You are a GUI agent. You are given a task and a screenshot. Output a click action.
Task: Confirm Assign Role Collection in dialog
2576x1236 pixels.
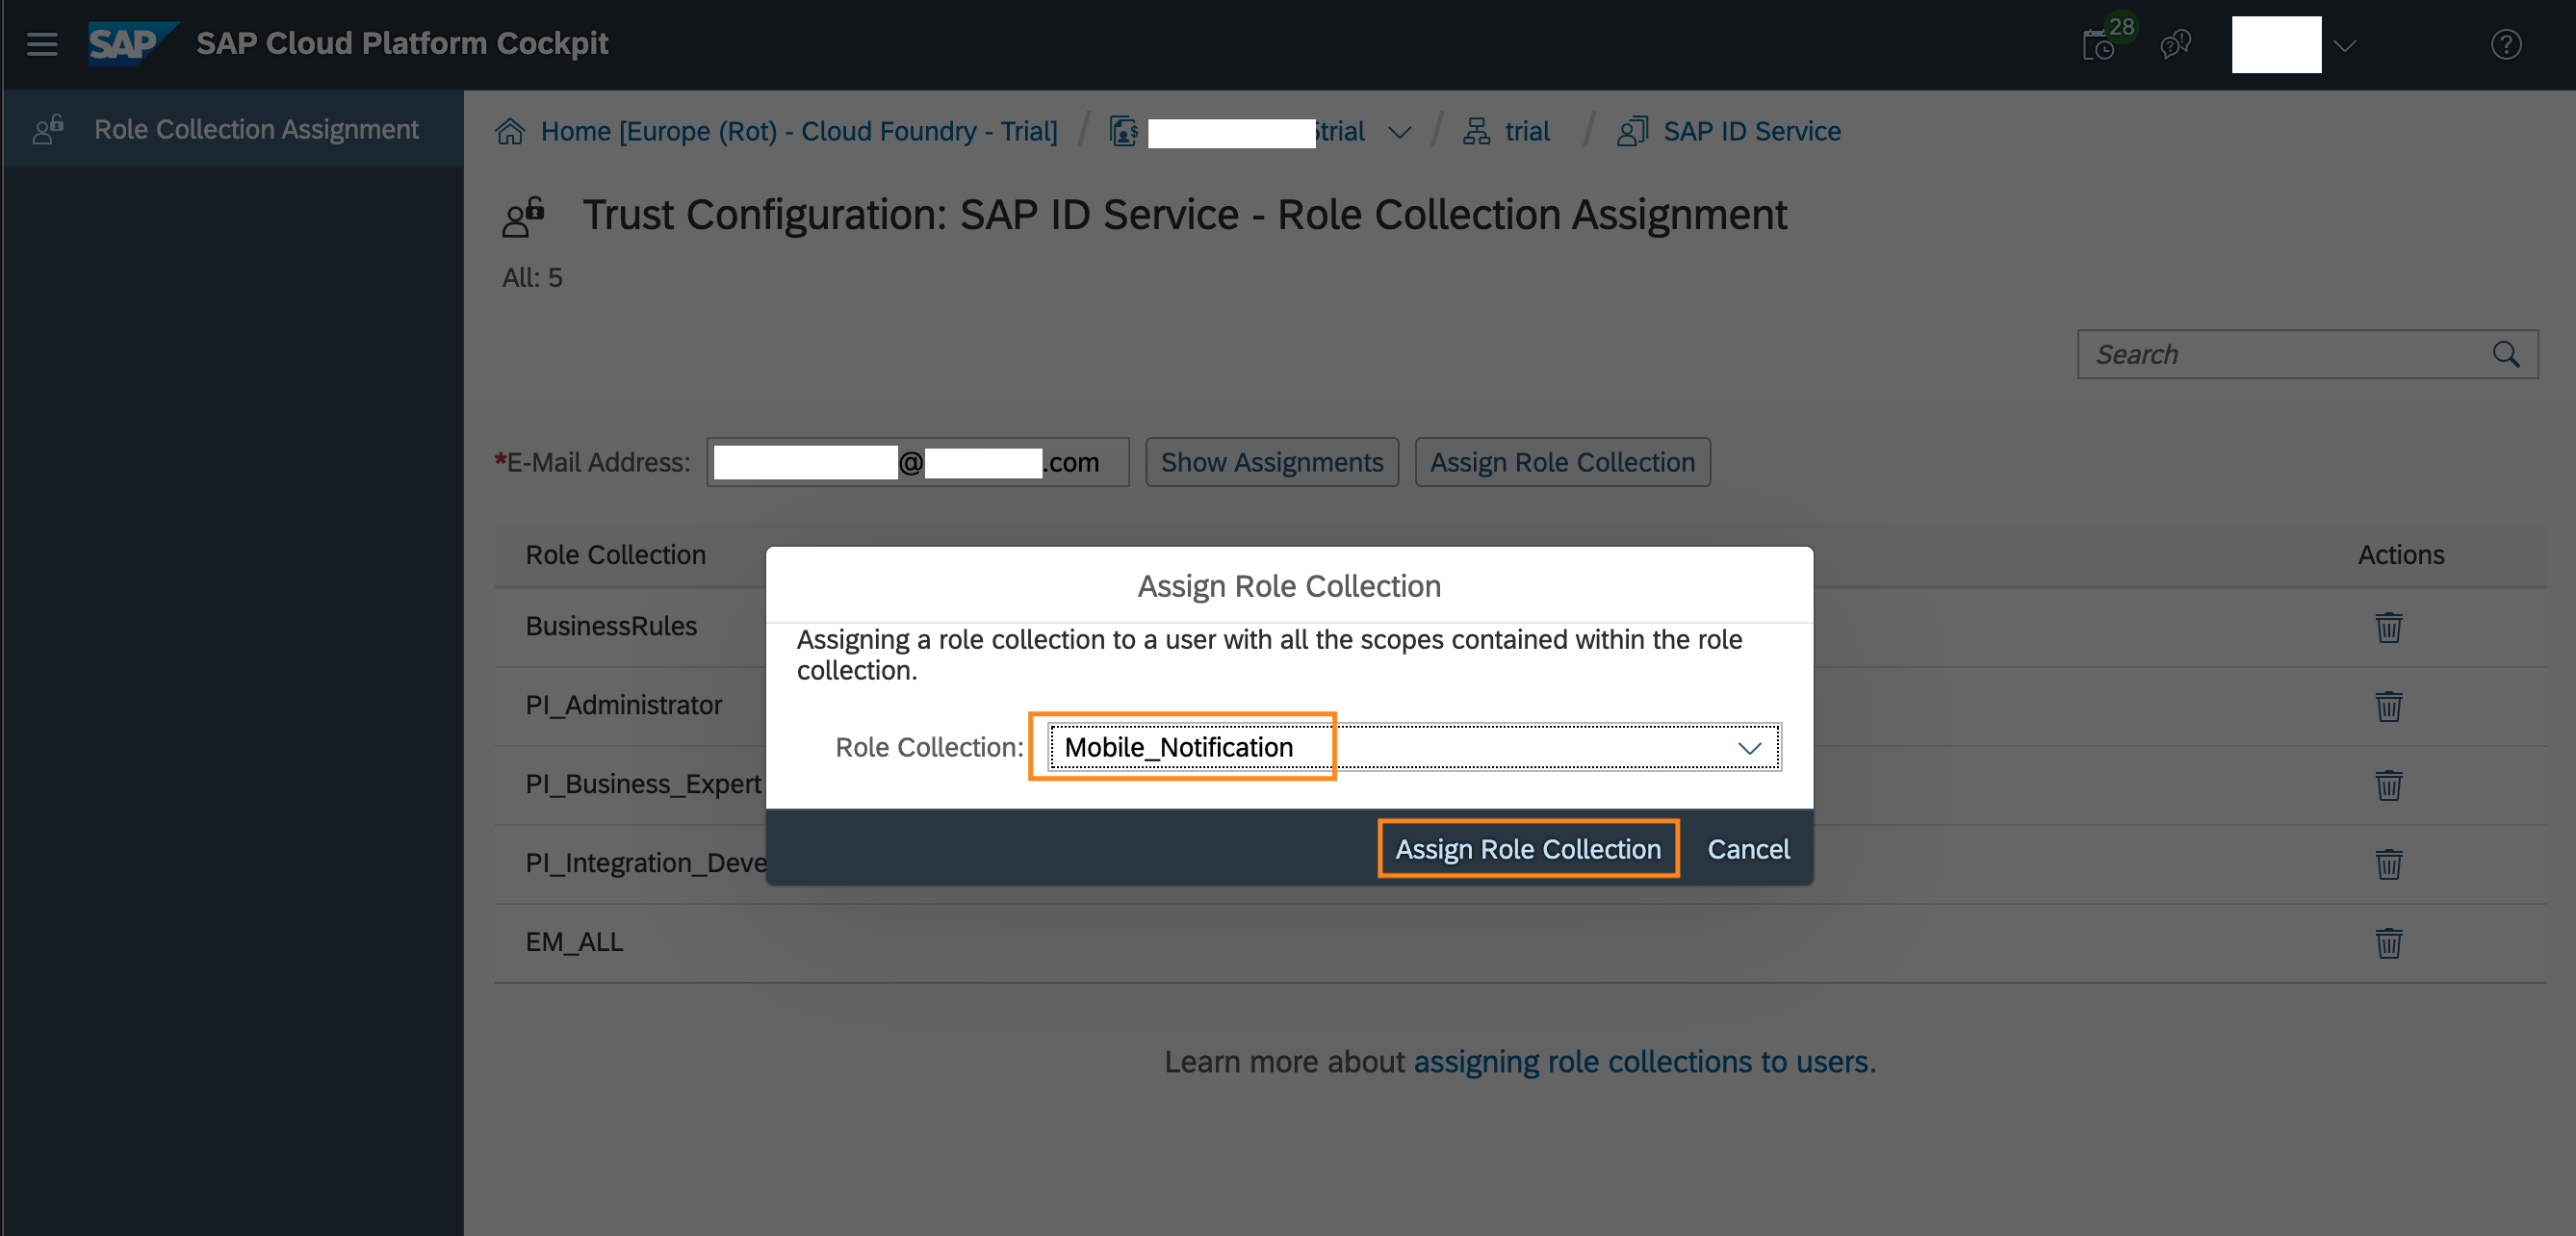point(1528,849)
